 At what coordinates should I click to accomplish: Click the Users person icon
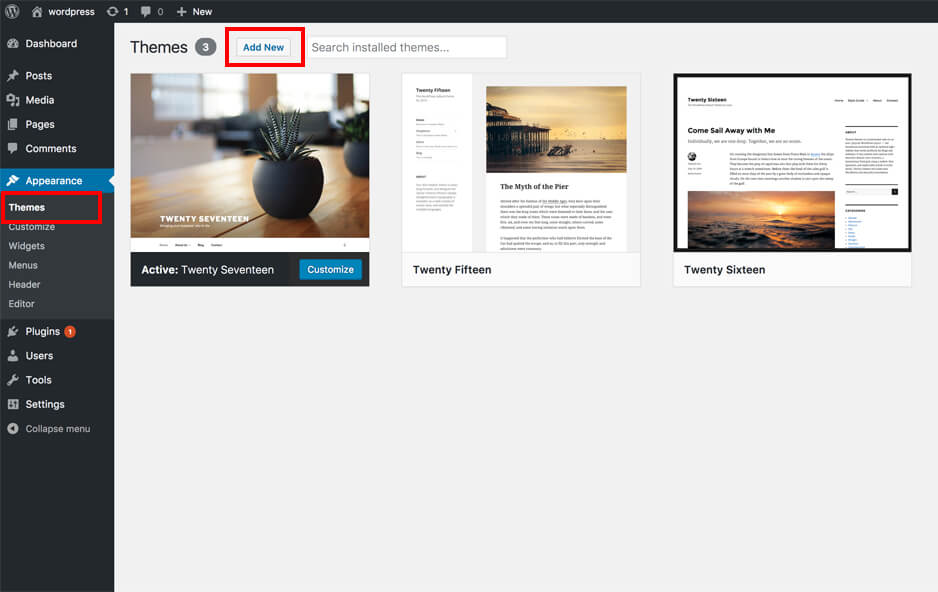13,356
